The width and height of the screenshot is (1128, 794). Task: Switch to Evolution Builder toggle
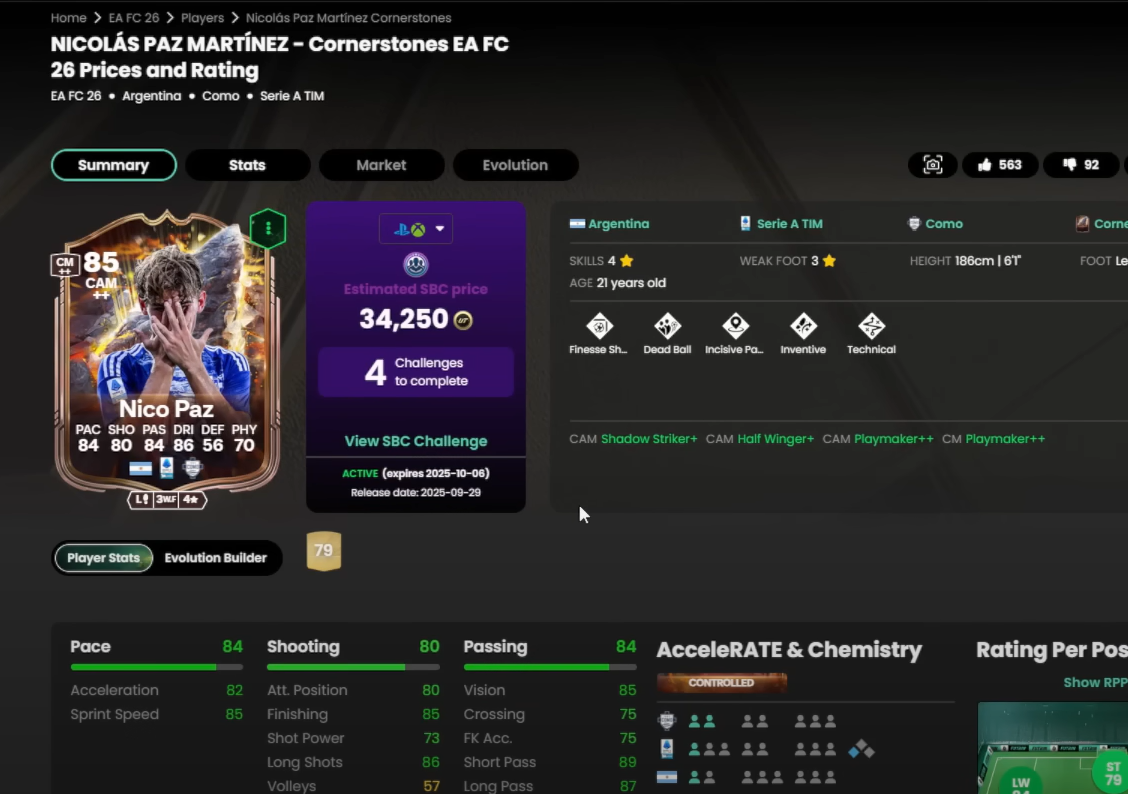tap(216, 558)
